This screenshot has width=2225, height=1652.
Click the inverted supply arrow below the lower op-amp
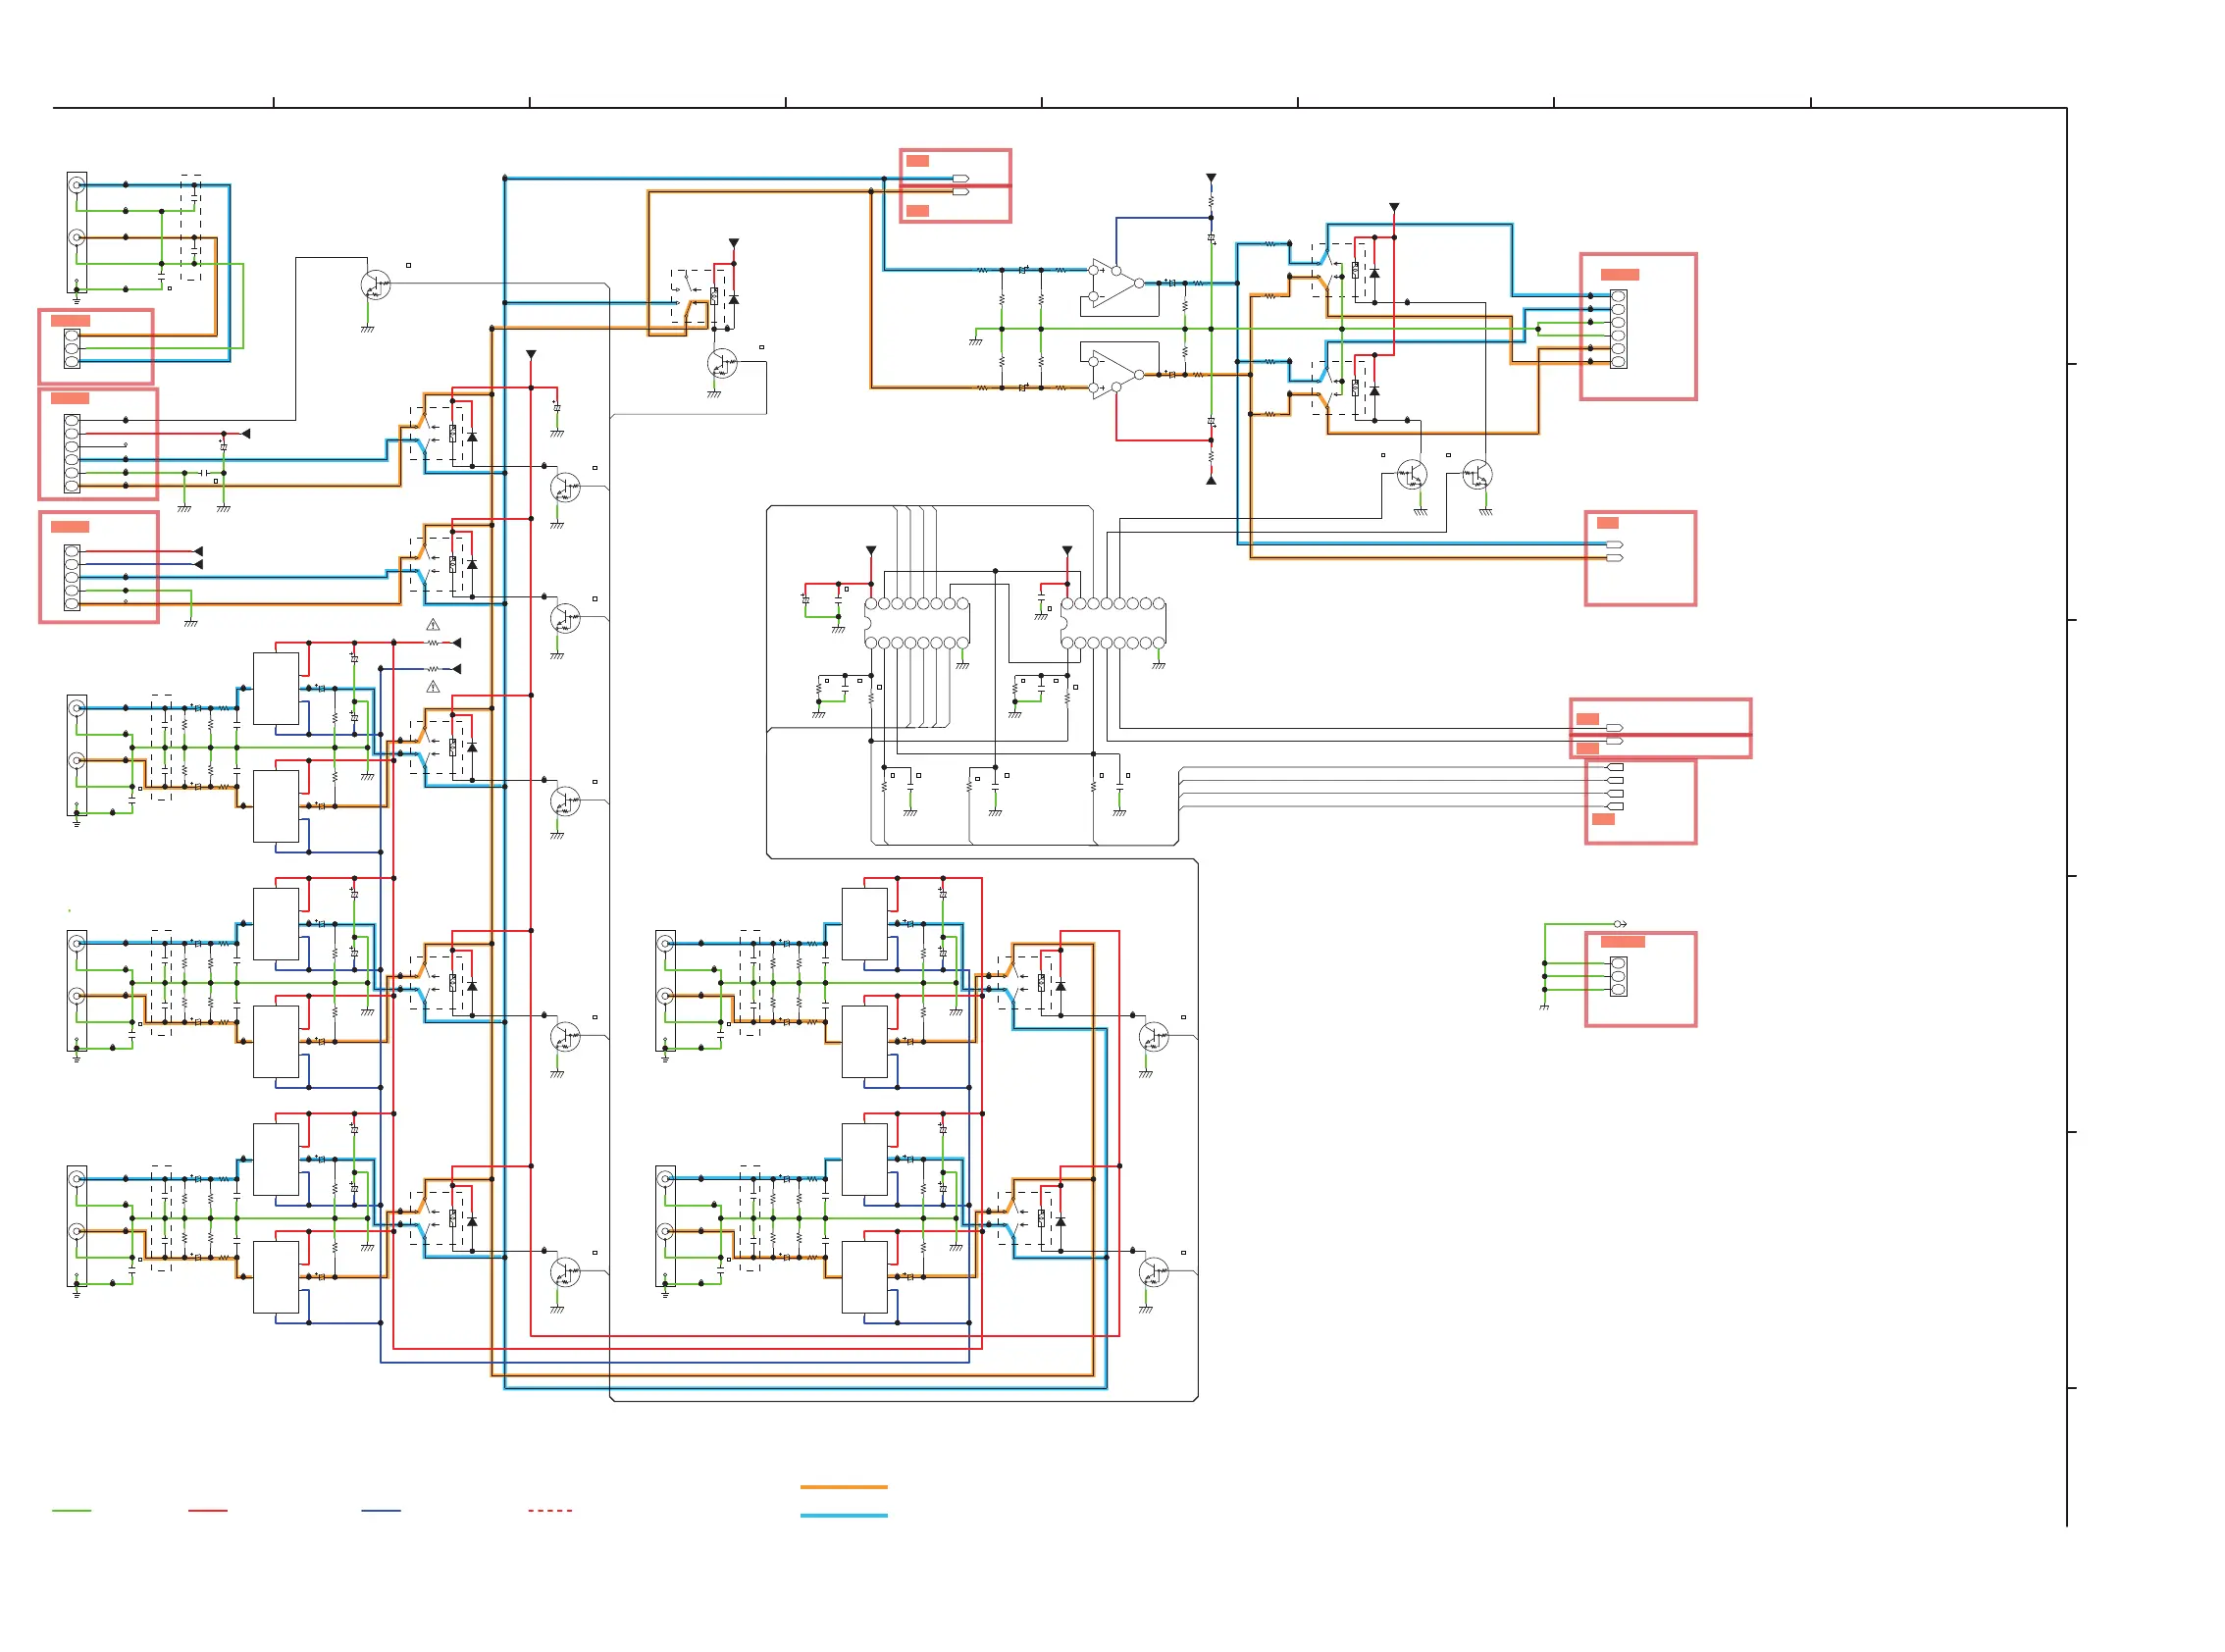point(1211,480)
